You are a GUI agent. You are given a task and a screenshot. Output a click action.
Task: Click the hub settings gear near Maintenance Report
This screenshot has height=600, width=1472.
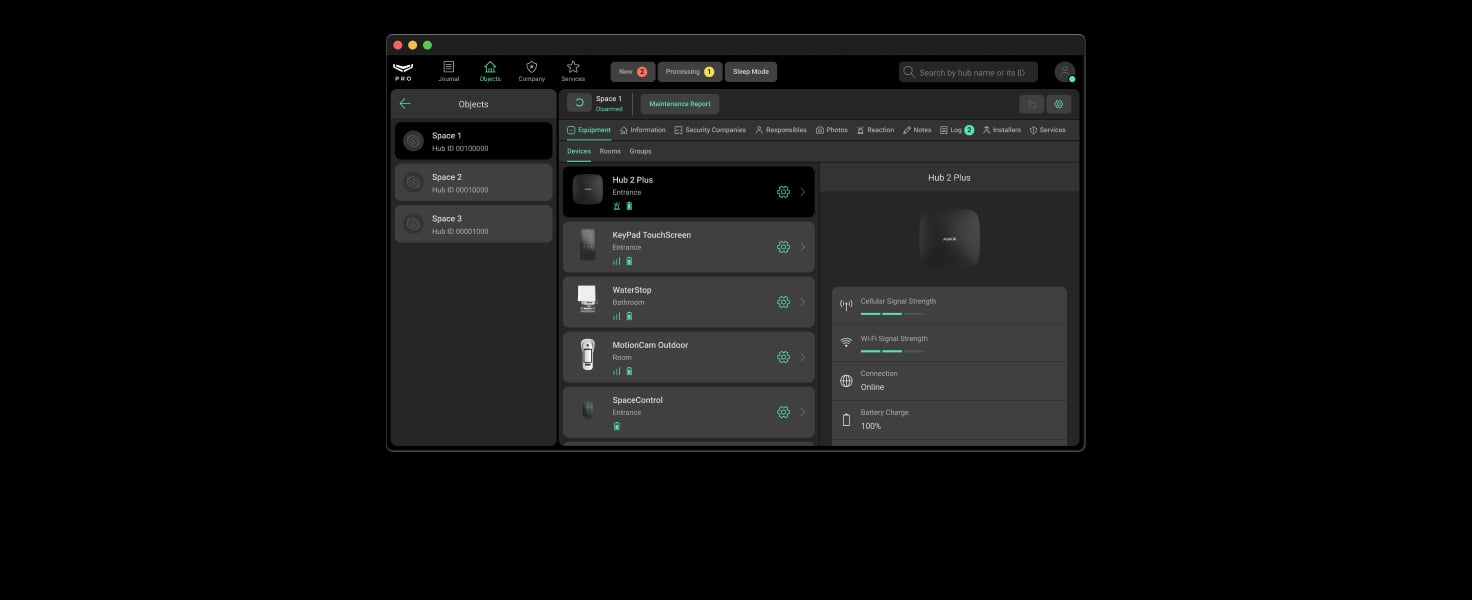1058,103
